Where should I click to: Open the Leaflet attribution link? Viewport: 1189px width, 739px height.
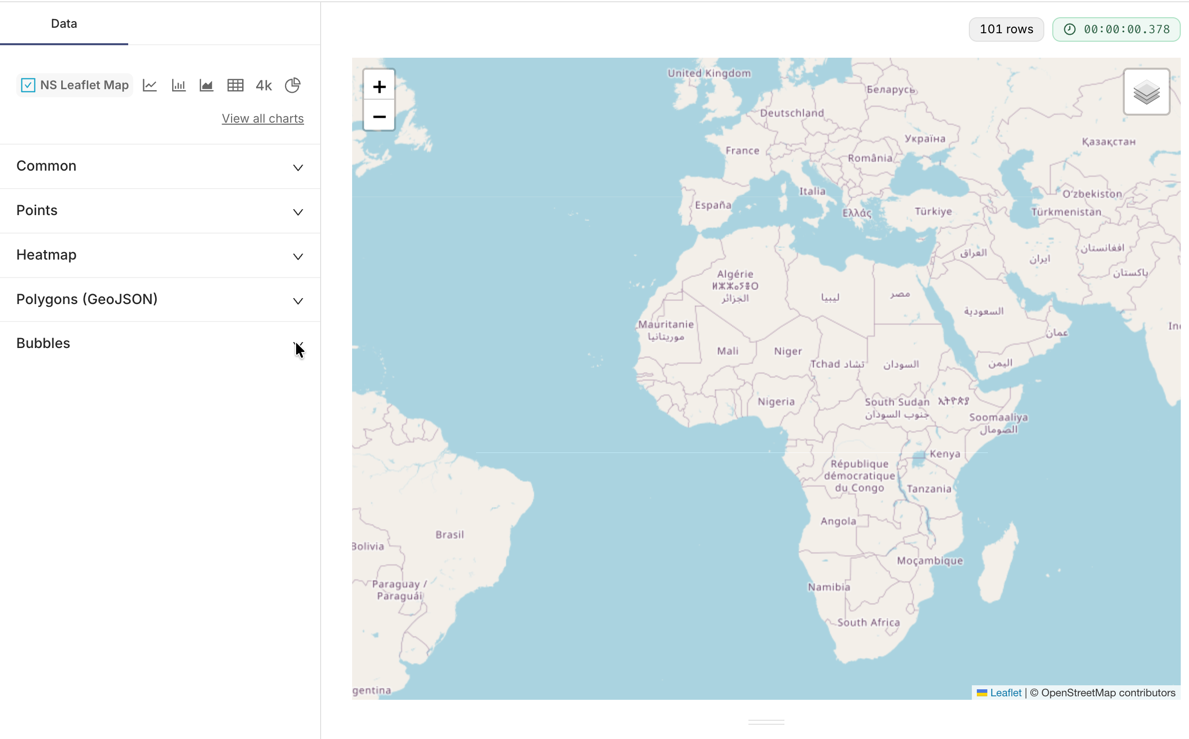point(1005,693)
